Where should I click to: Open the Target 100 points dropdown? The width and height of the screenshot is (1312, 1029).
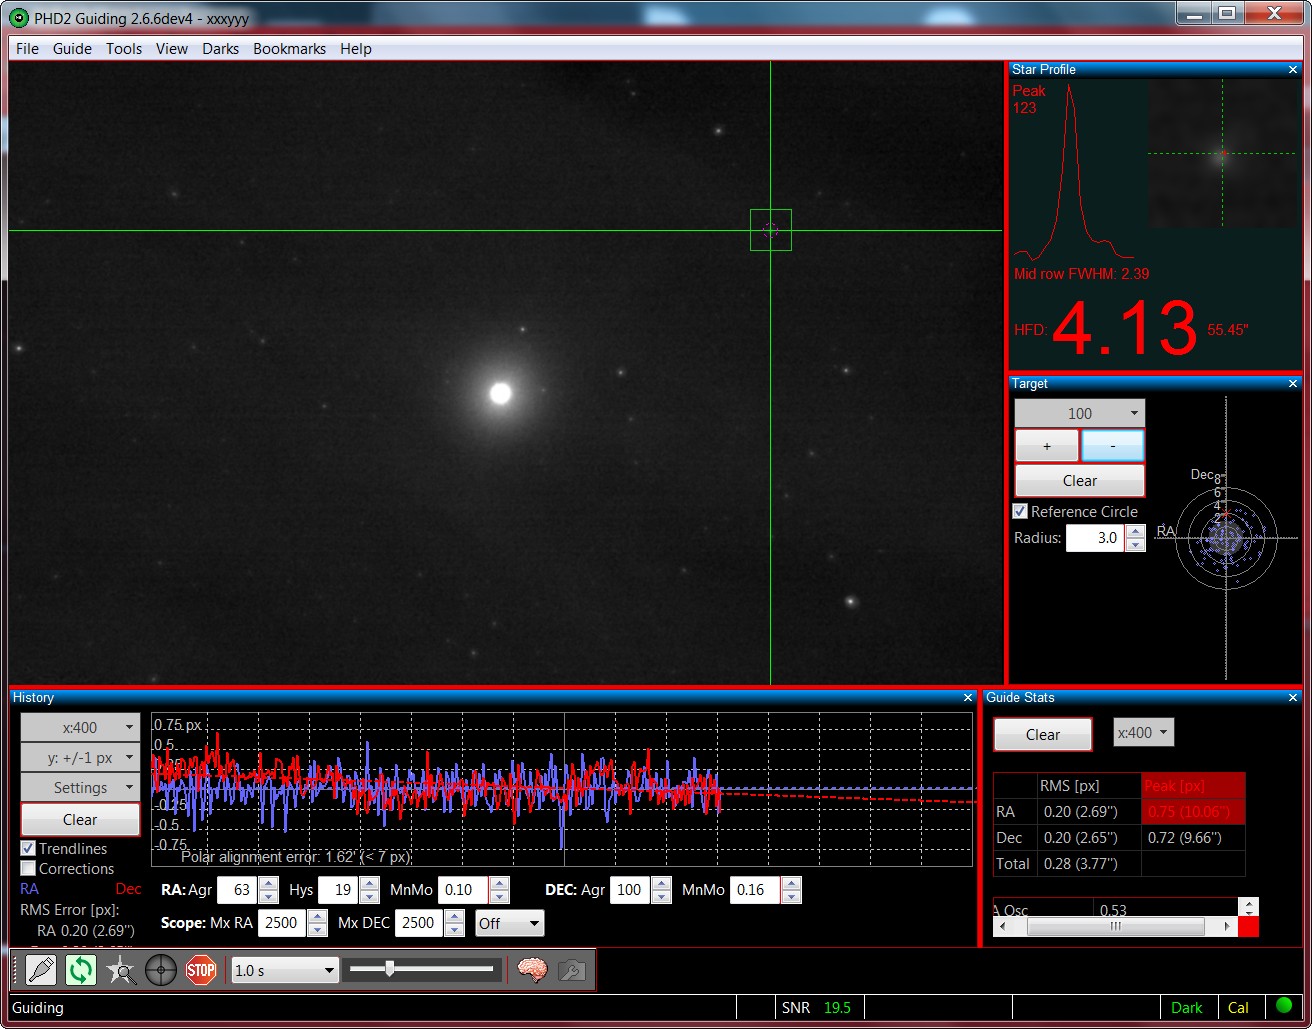click(x=1080, y=413)
